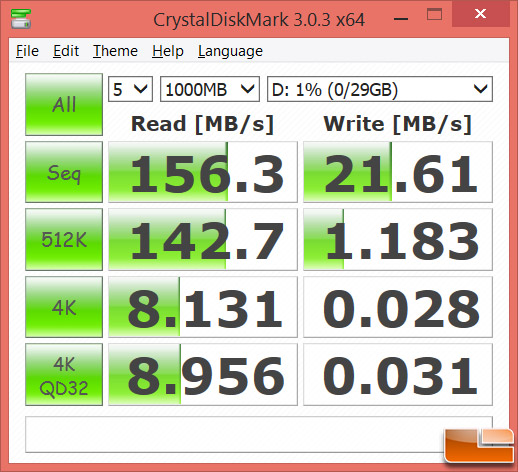Run the 4K QD32 benchmark test
Viewport: 518px width, 472px height.
click(64, 375)
